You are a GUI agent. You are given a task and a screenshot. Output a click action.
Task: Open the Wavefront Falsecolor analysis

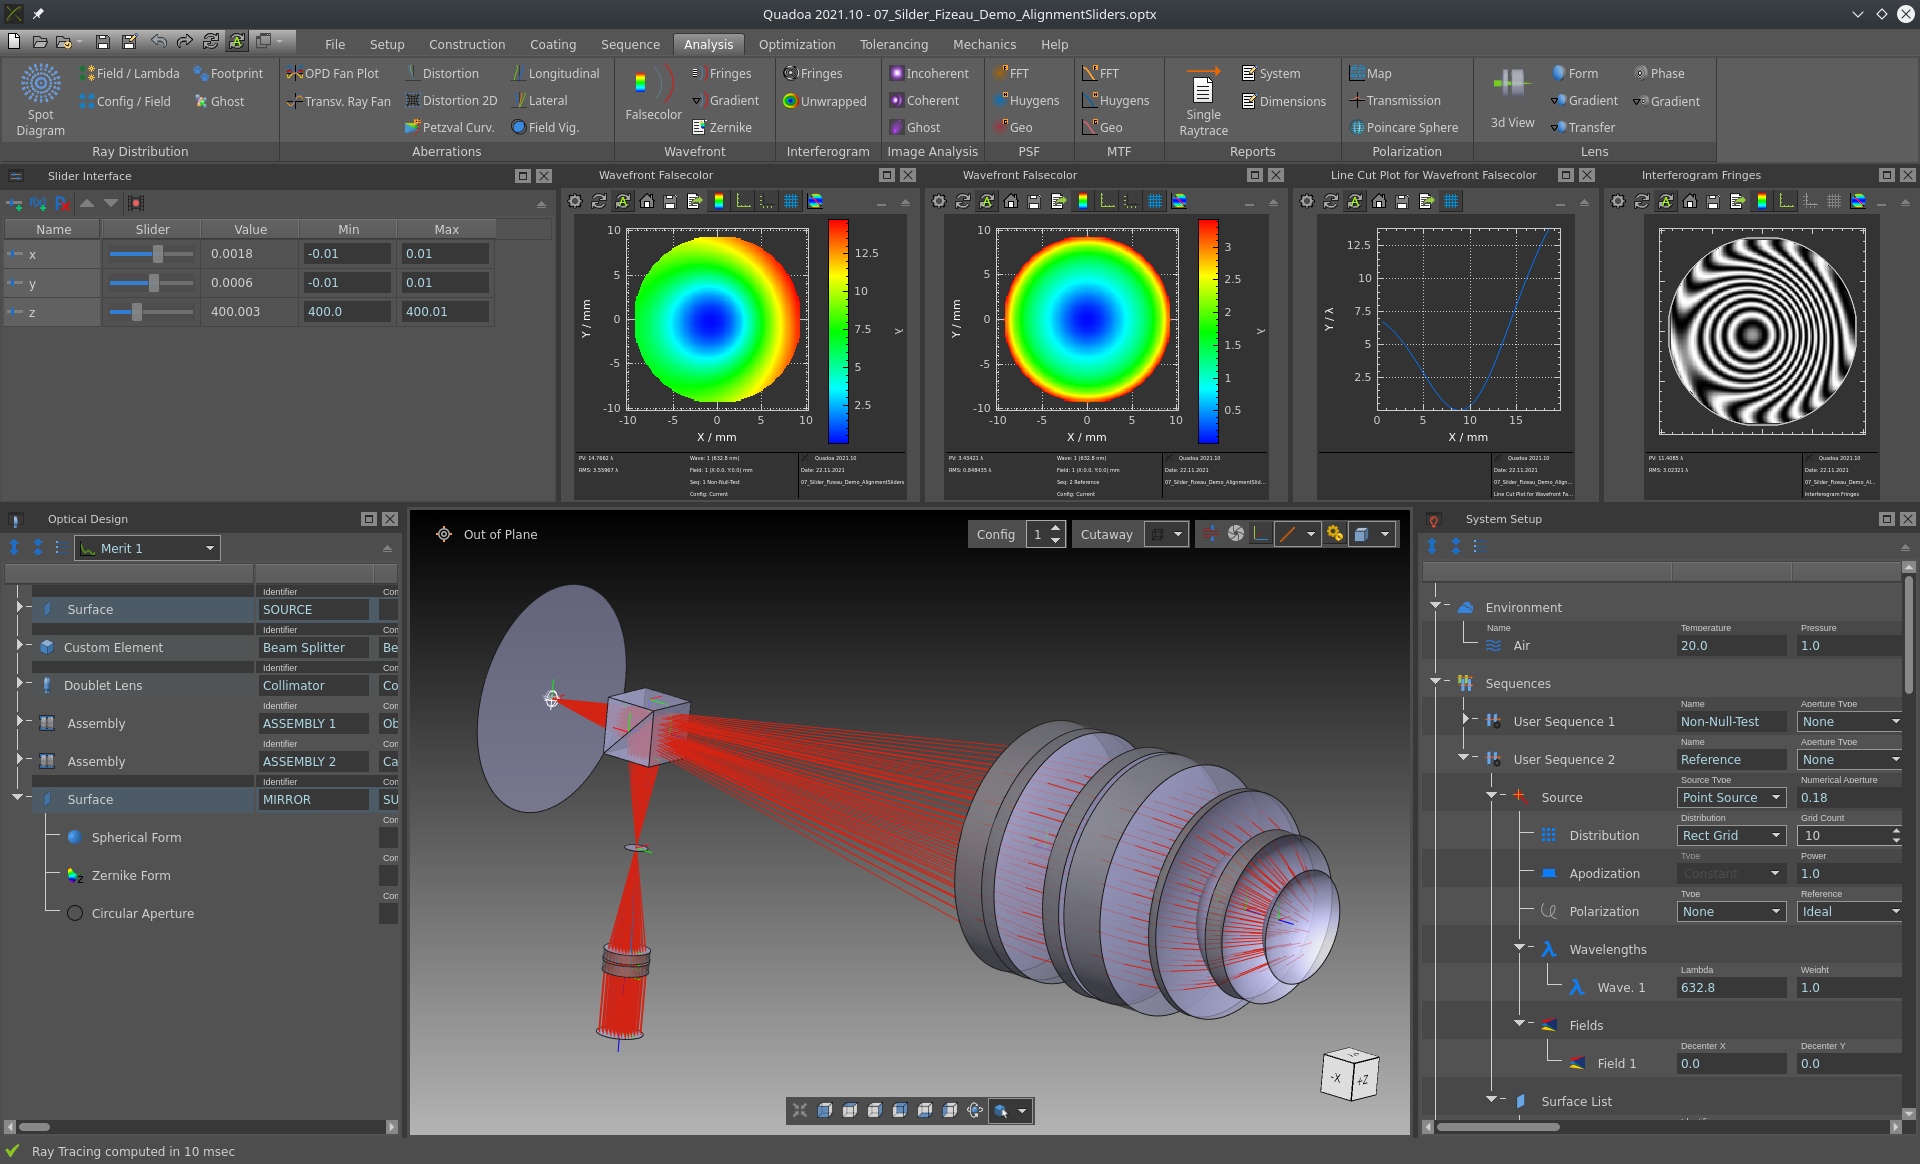[x=653, y=93]
